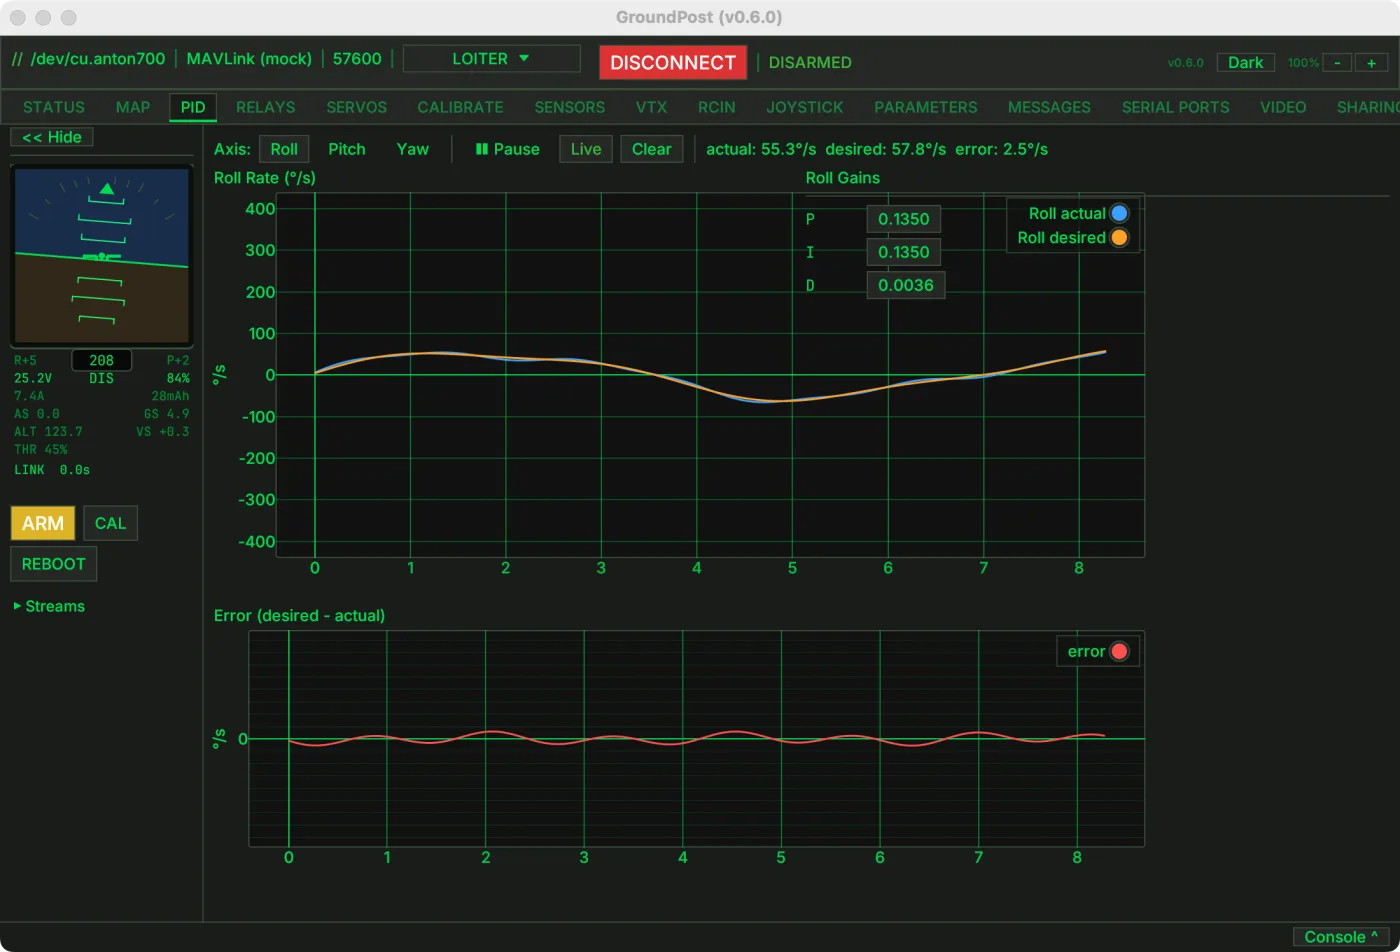Click the GS 4.9 ground speed readout
1400x952 pixels.
coord(166,413)
